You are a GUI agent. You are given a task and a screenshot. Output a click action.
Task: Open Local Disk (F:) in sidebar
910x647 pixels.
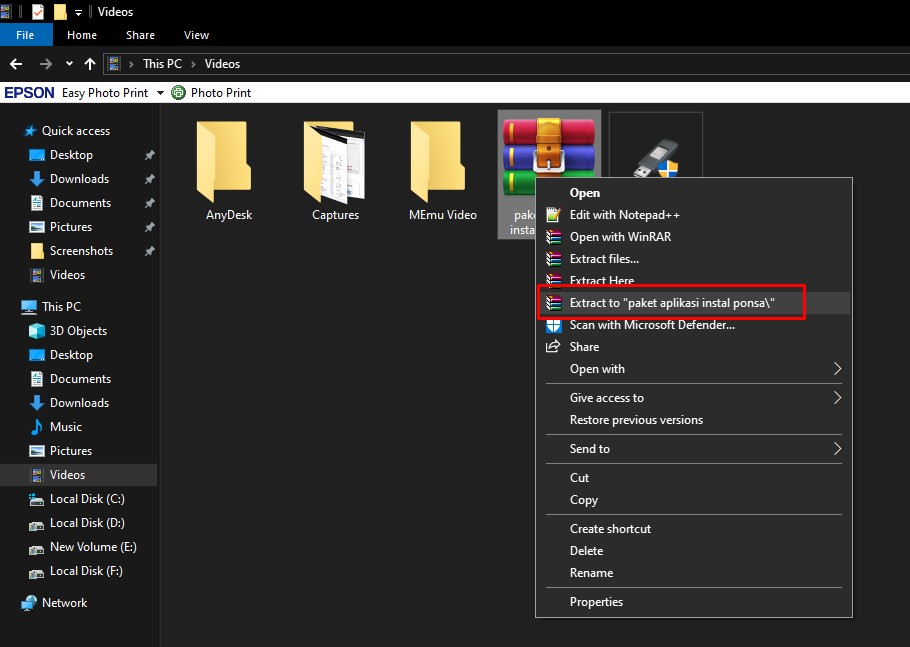pos(86,571)
